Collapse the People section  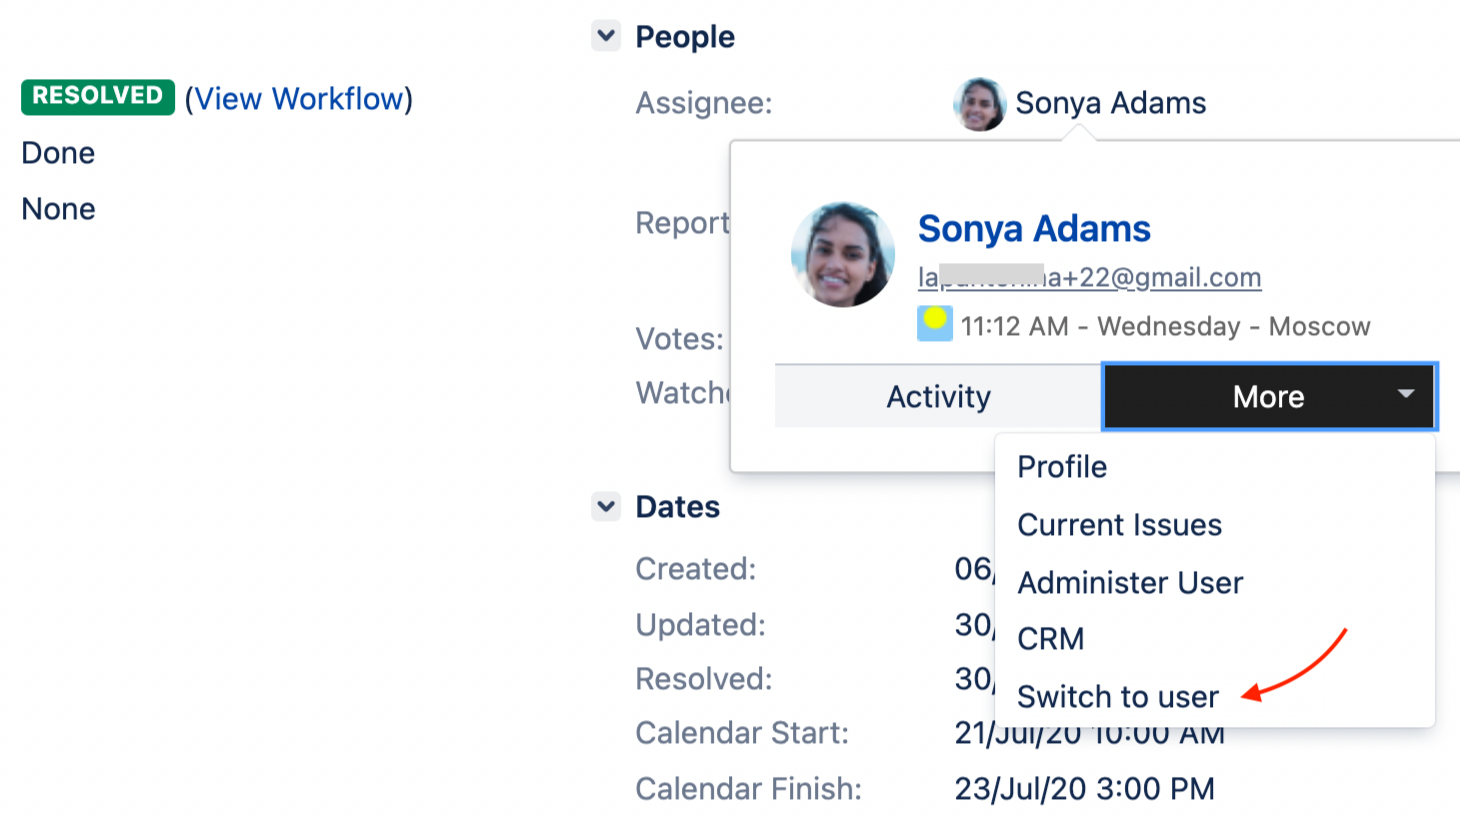(x=605, y=35)
